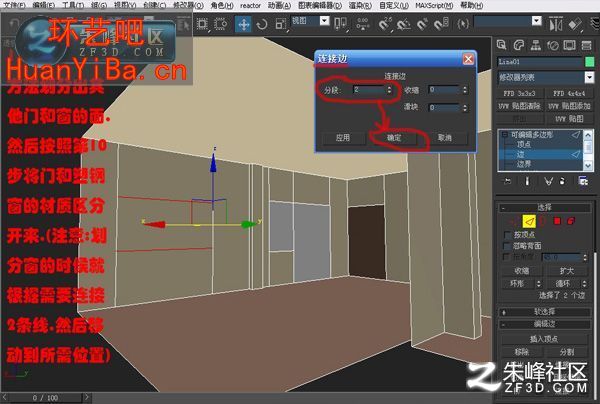Click the Align tool icon

574,24
